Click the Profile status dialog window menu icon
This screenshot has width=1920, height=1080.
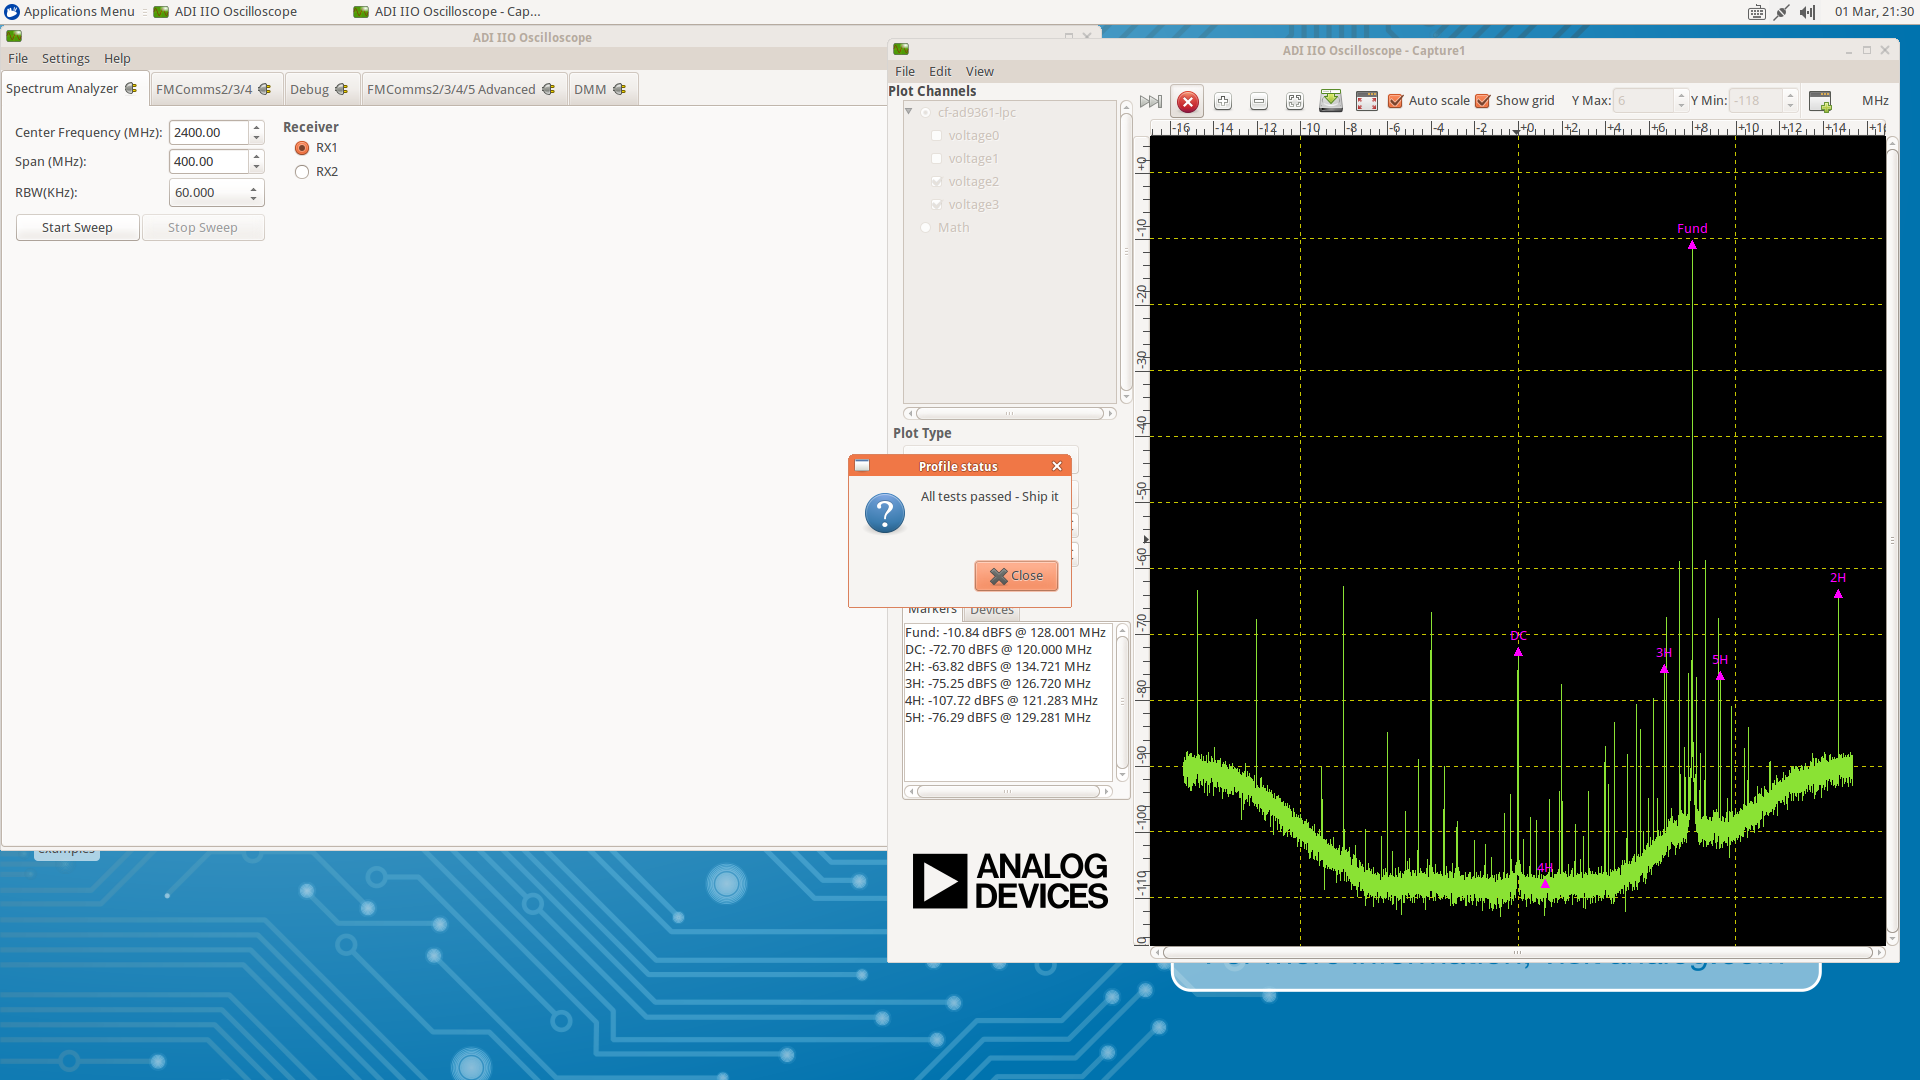862,466
